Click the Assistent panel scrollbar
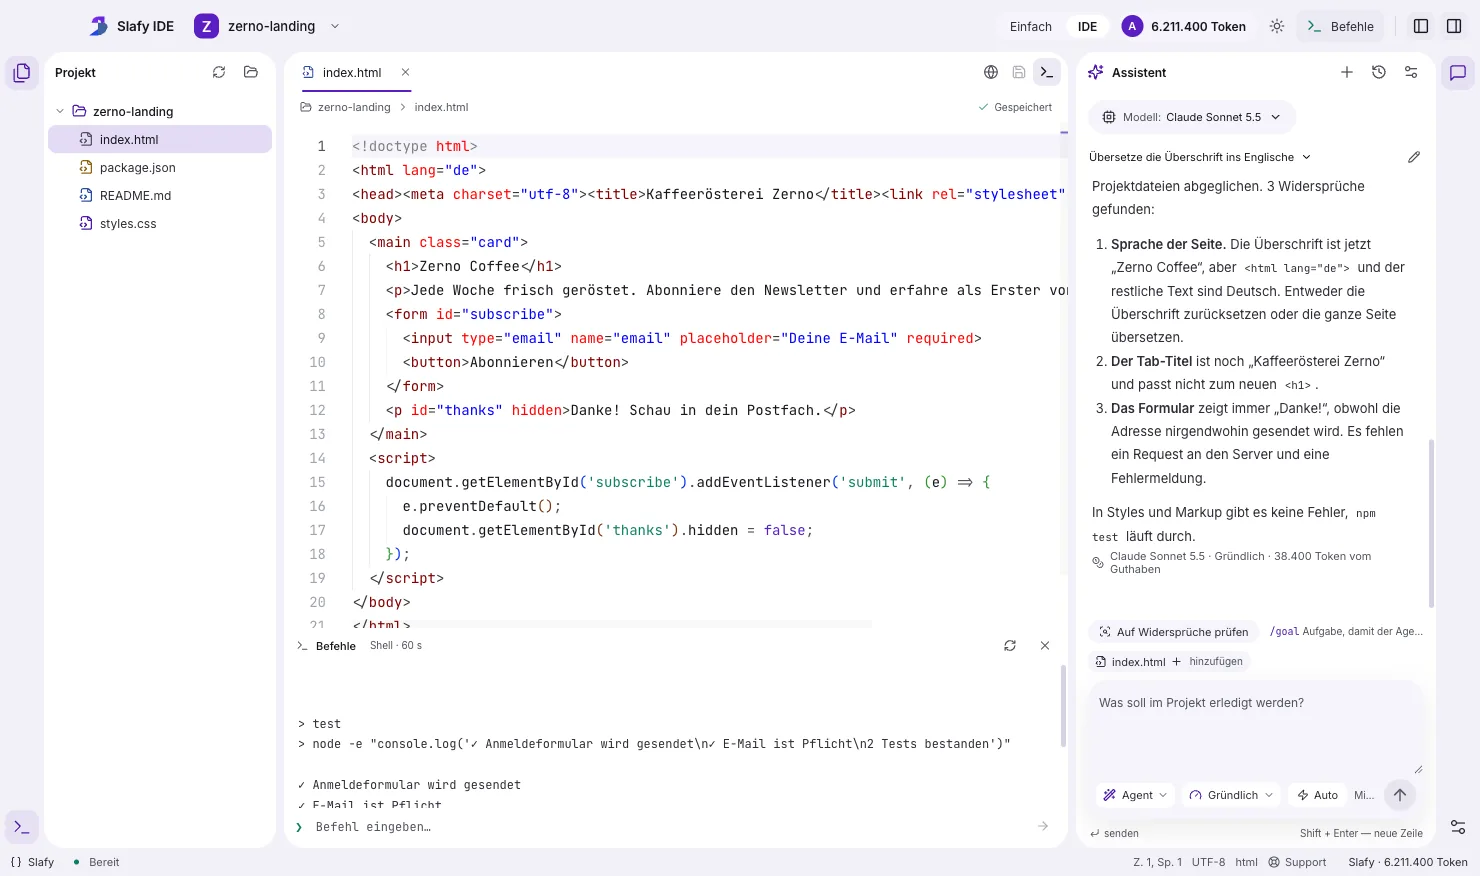 [x=1431, y=523]
